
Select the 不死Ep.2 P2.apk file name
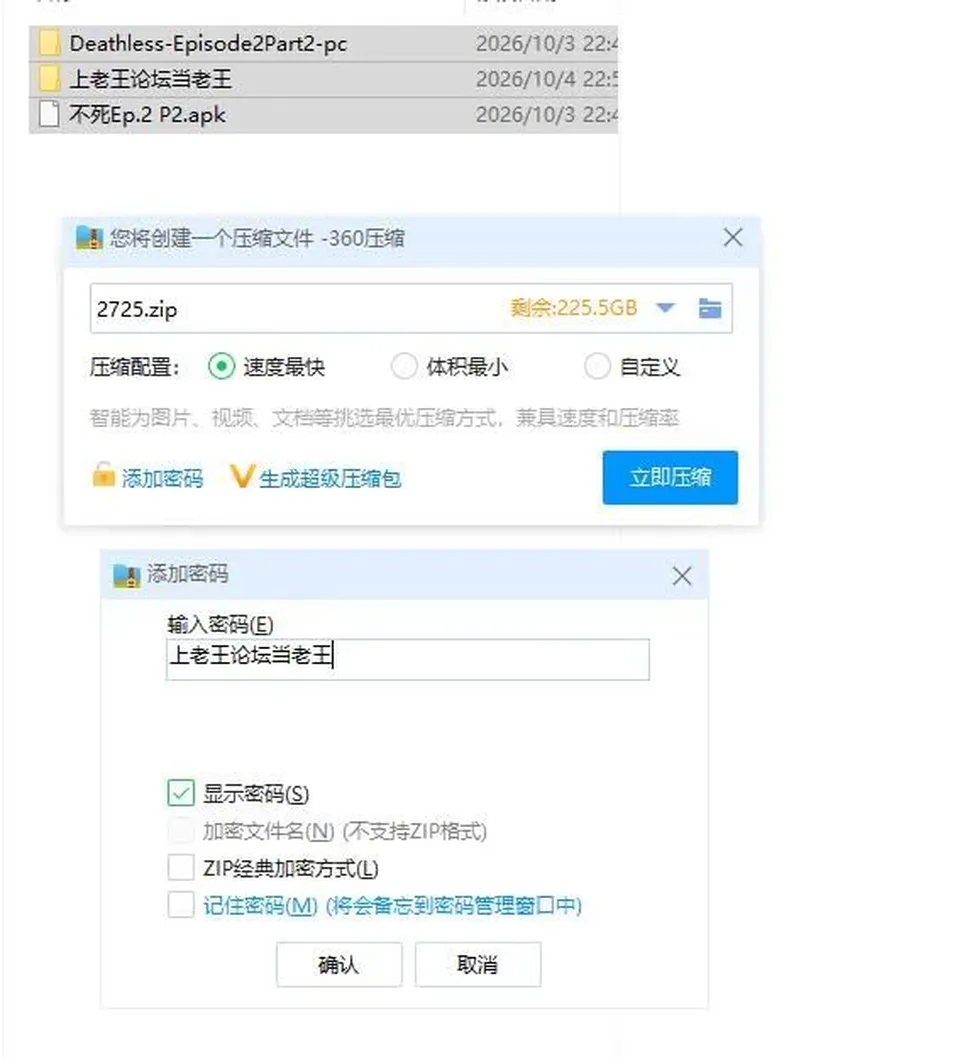coord(147,115)
